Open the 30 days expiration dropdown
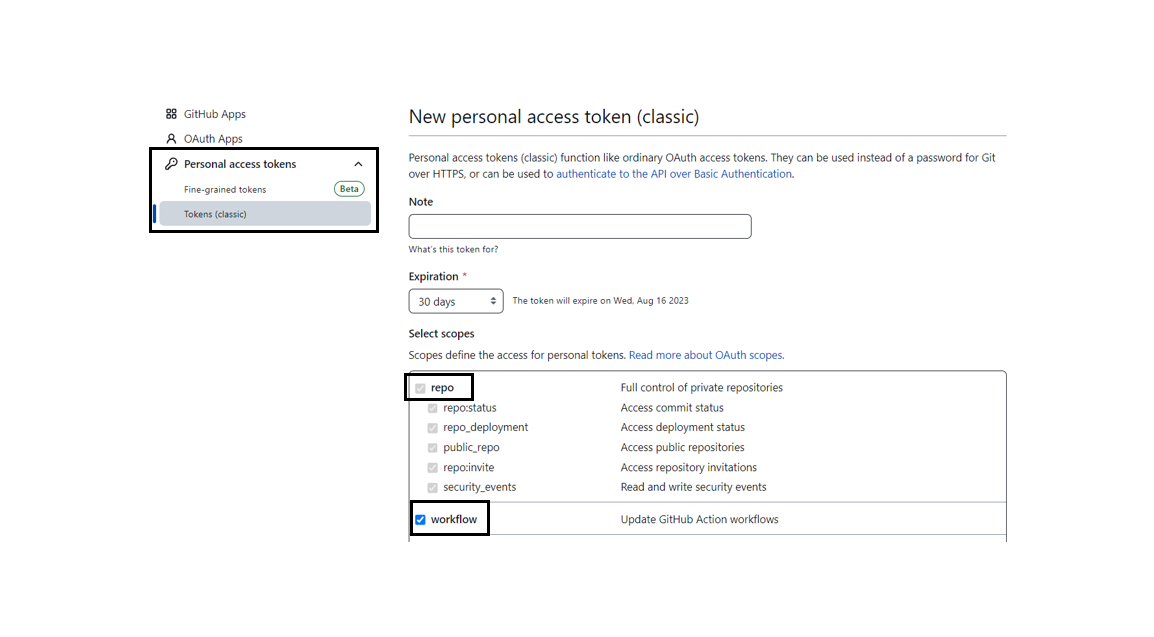This screenshot has width=1154, height=637. tap(456, 301)
